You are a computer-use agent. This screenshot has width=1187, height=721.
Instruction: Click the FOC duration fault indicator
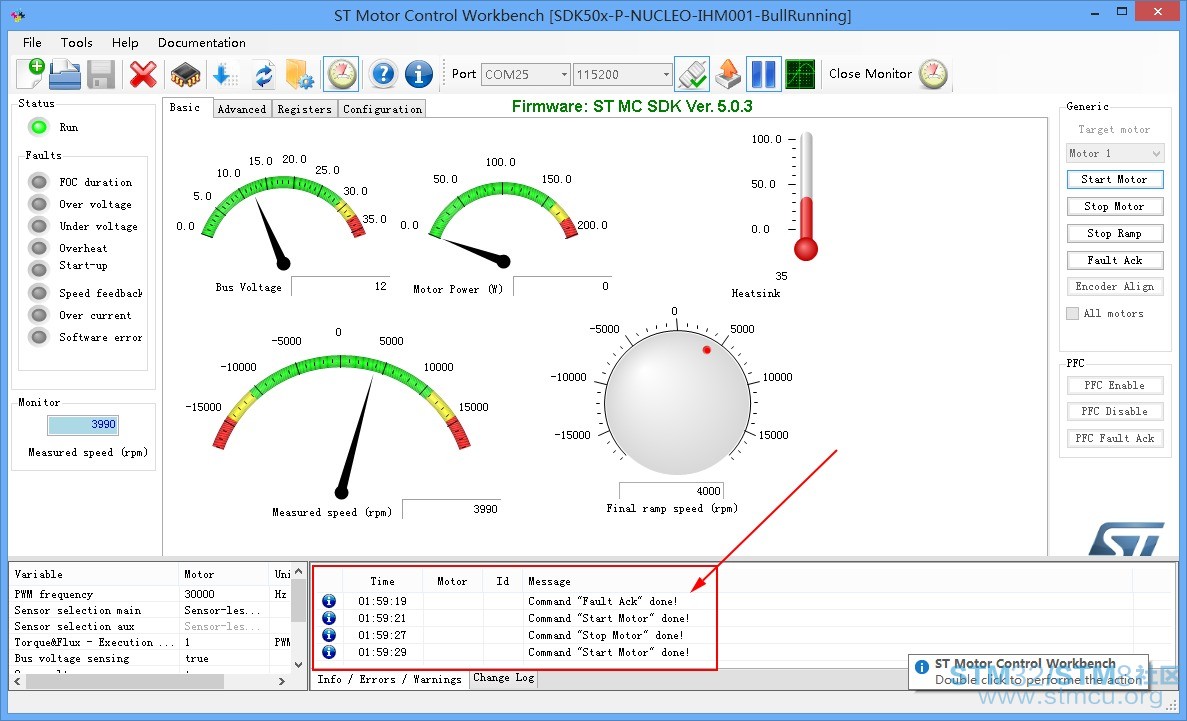(x=39, y=182)
